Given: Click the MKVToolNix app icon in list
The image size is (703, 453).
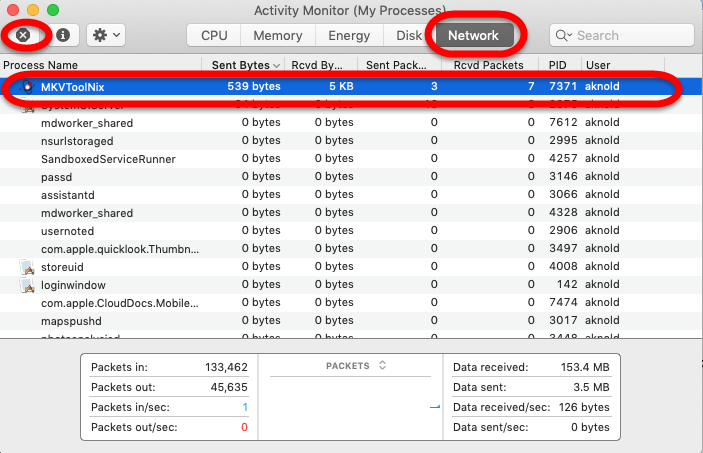Looking at the screenshot, I should [28, 87].
